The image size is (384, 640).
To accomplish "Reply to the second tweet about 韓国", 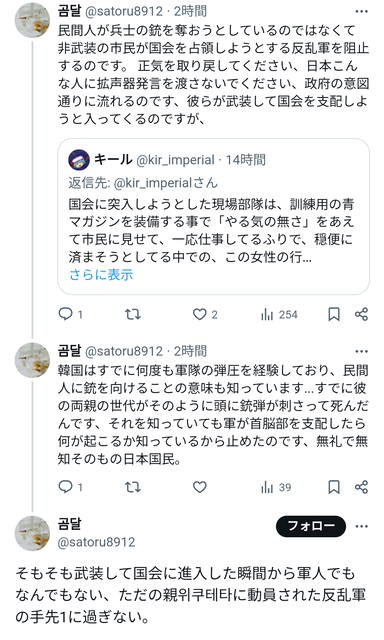I will (x=70, y=487).
